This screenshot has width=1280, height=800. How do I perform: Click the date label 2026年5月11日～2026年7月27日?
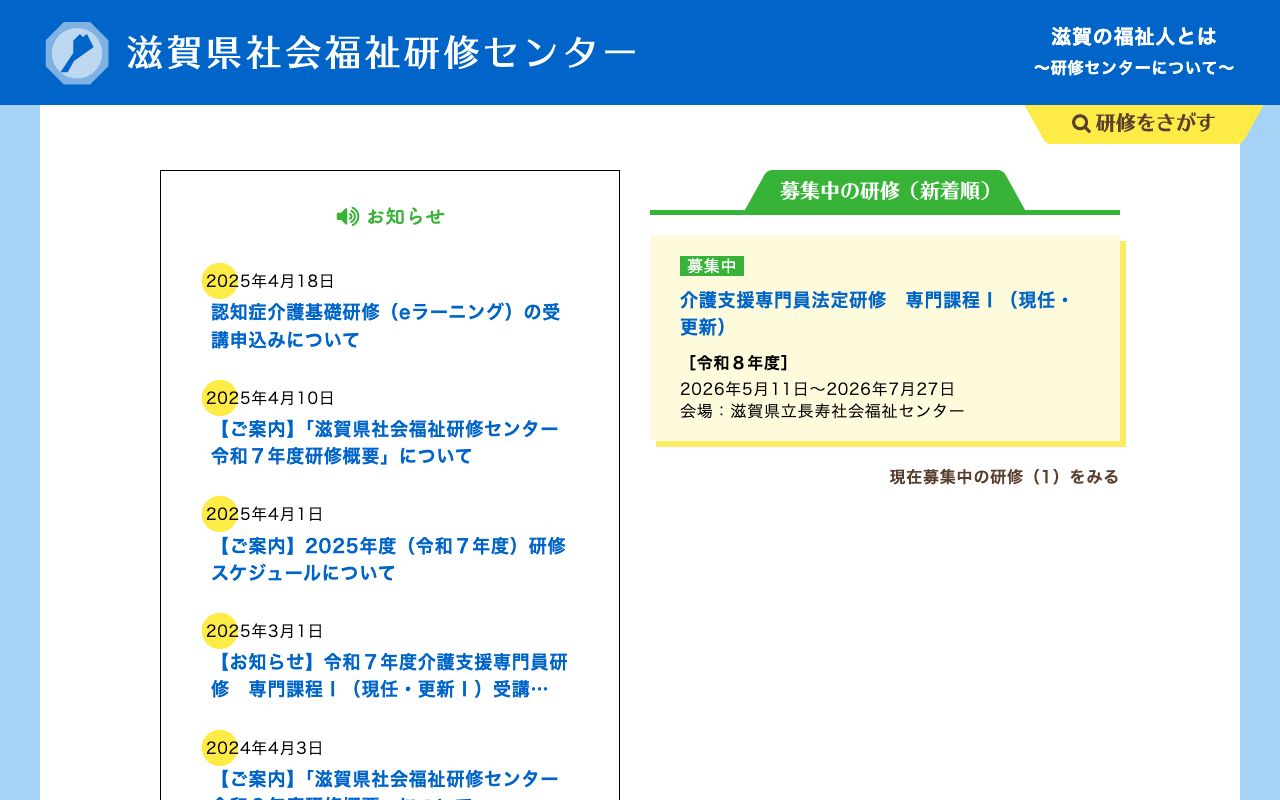817,389
